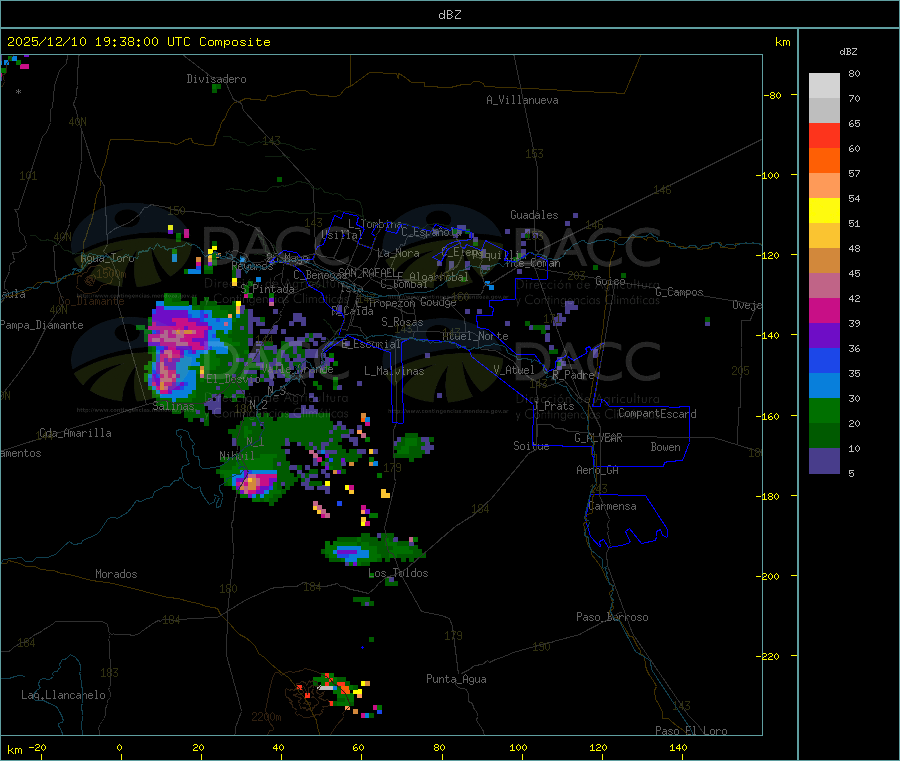Select the -20 tick on the horizontal axis
Image resolution: width=900 pixels, height=761 pixels.
pyautogui.click(x=38, y=747)
